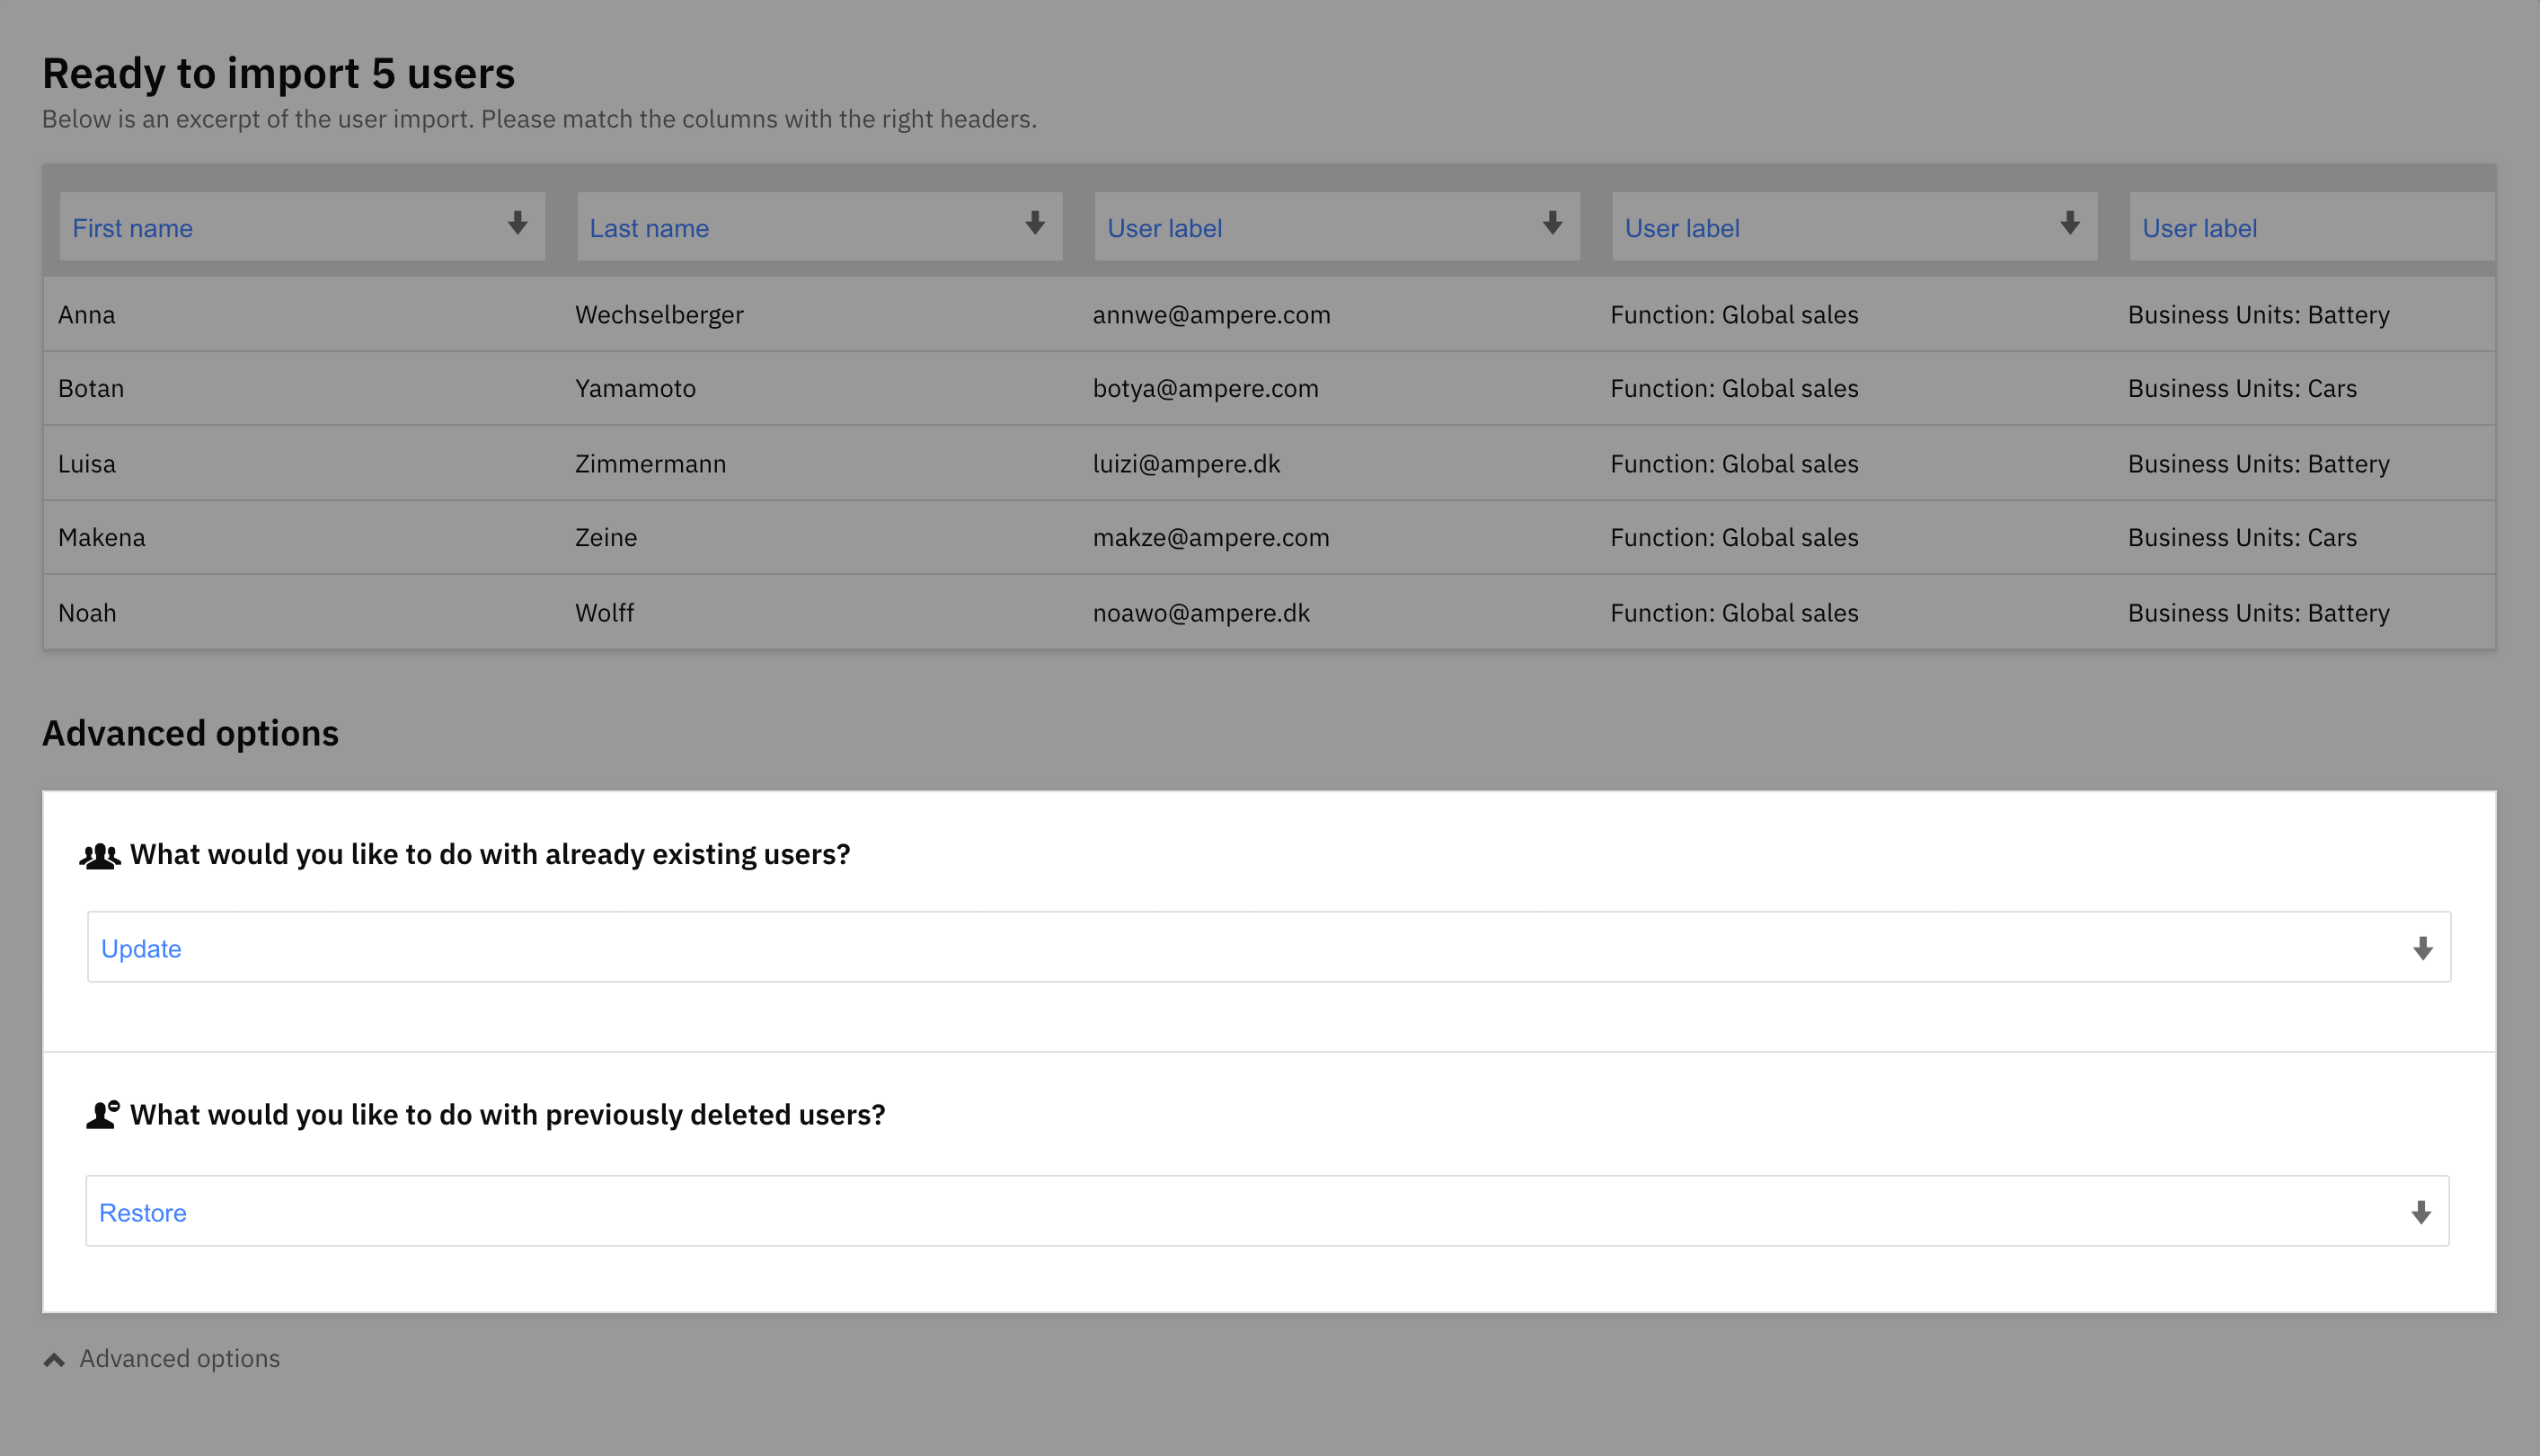Click the arrow icon in the Update dropdown
The height and width of the screenshot is (1456, 2540).
(2422, 948)
